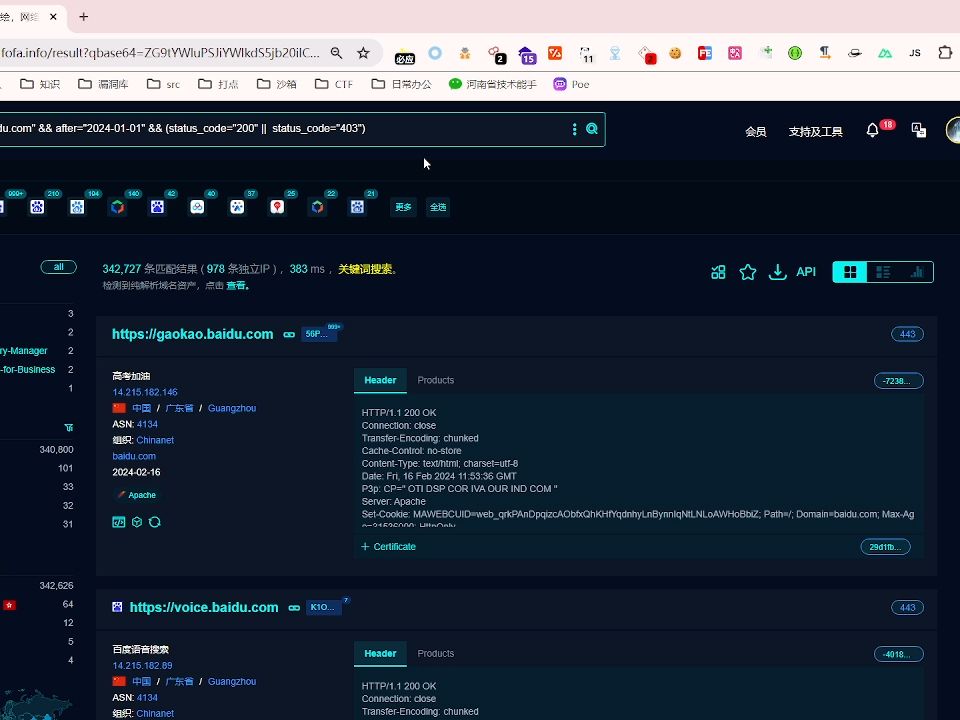960x720 pixels.
Task: Open the statistics chart view
Action: 917,271
